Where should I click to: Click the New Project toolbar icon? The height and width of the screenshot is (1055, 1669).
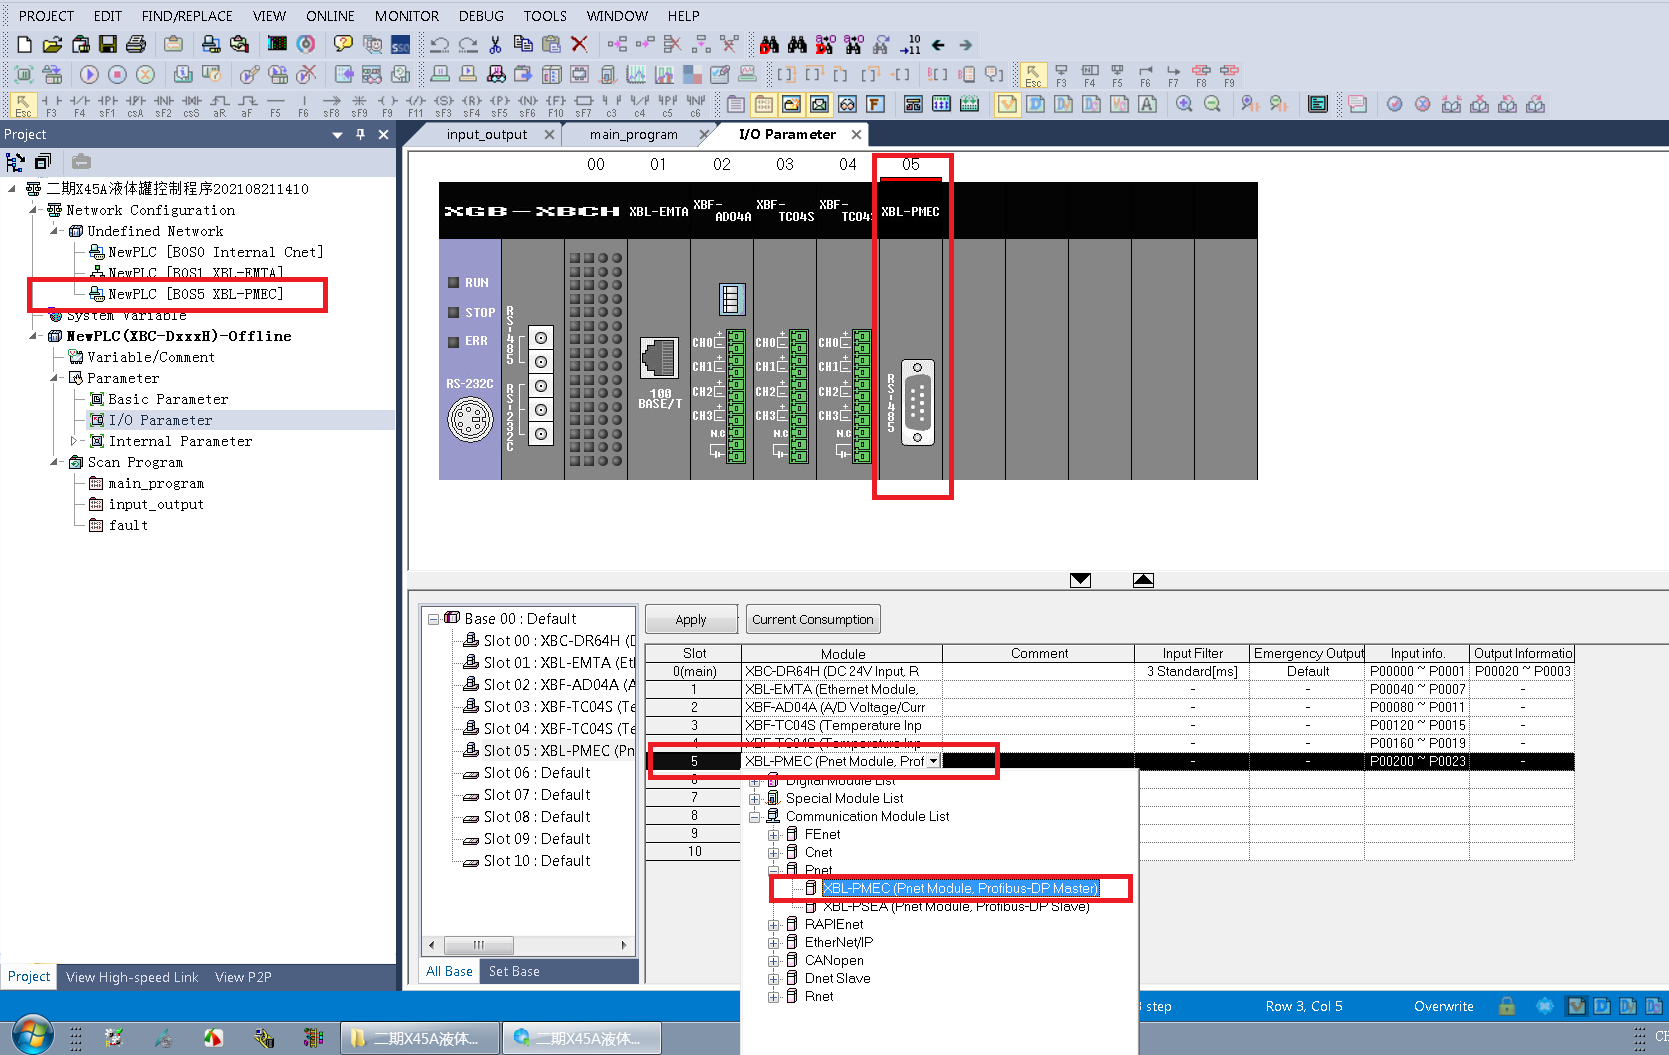(x=25, y=45)
